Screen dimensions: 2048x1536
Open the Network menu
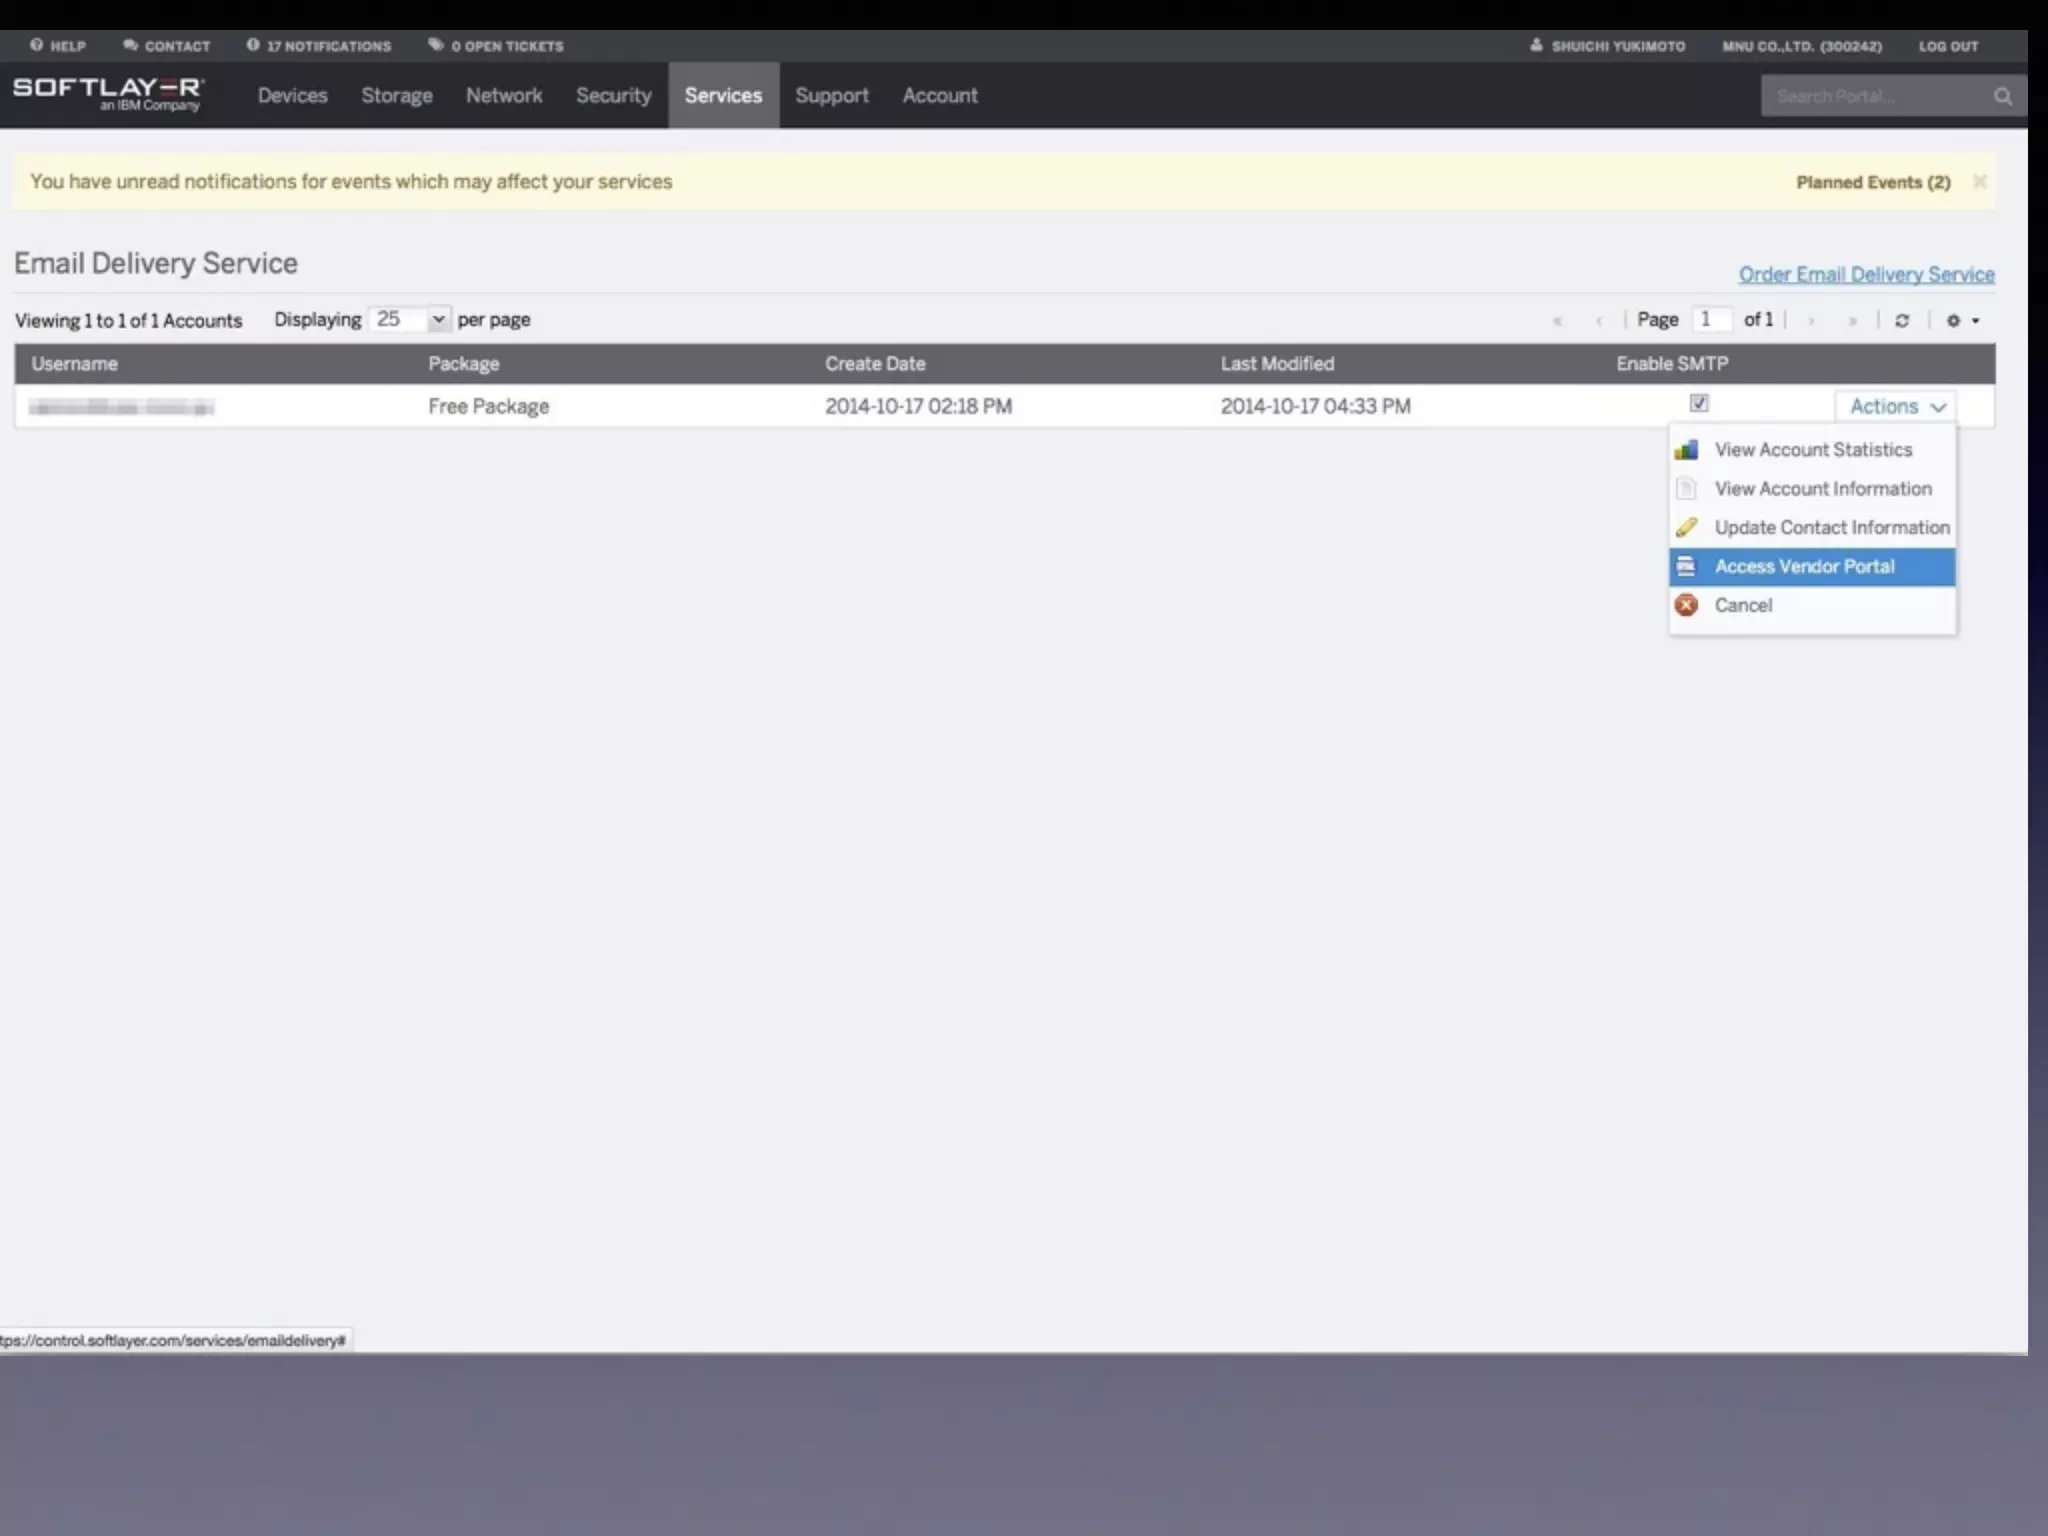tap(504, 95)
